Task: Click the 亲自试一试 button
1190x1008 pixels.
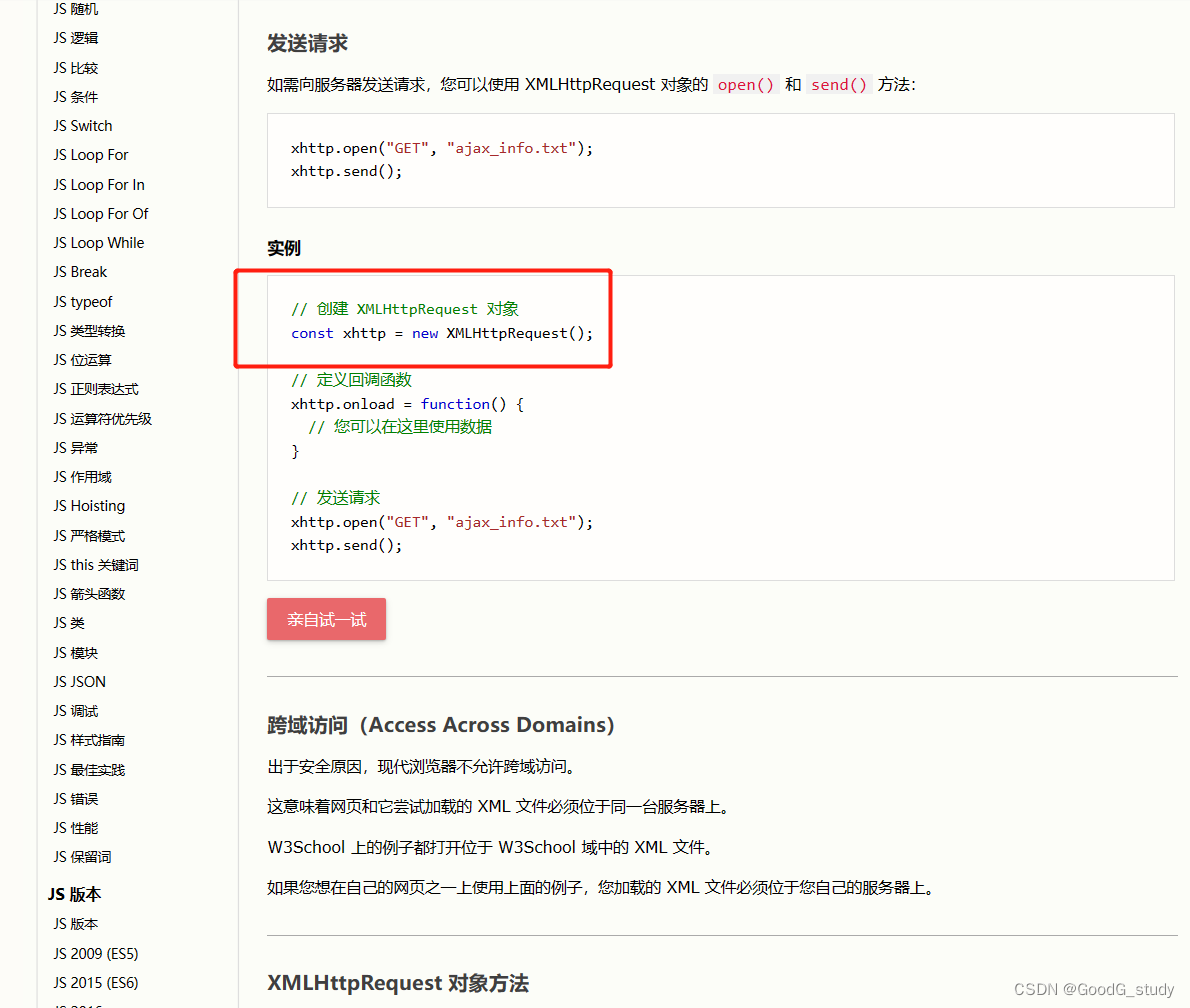Action: (326, 618)
